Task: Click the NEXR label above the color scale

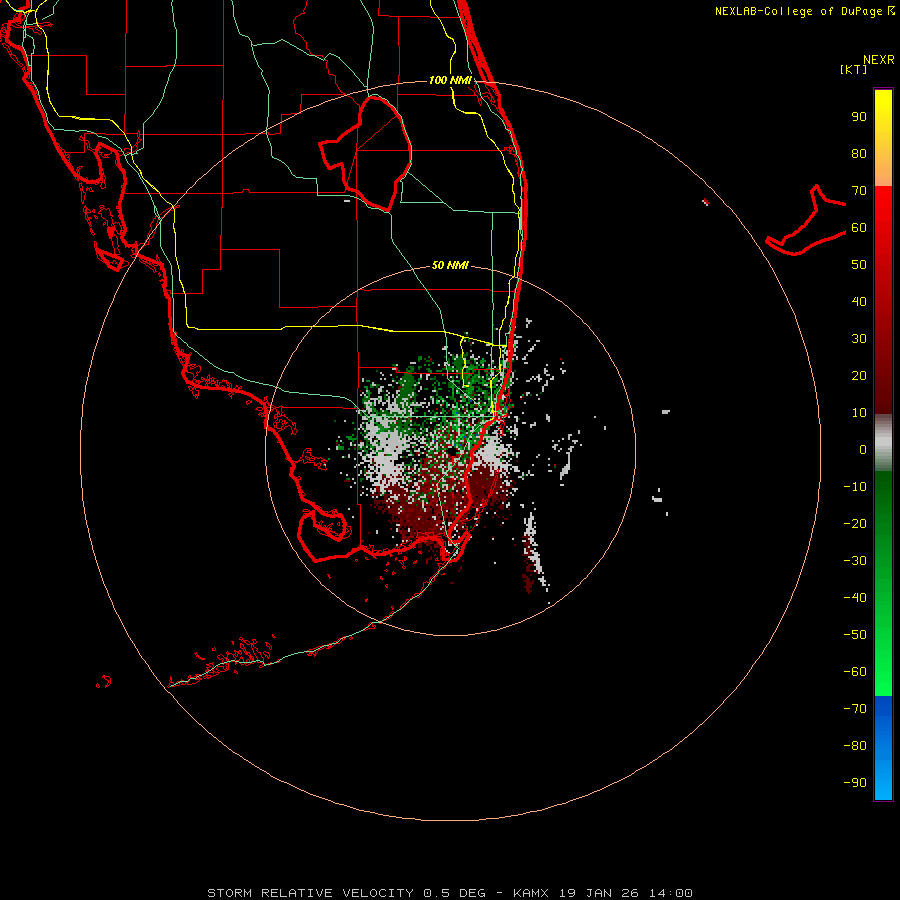Action: pos(878,60)
